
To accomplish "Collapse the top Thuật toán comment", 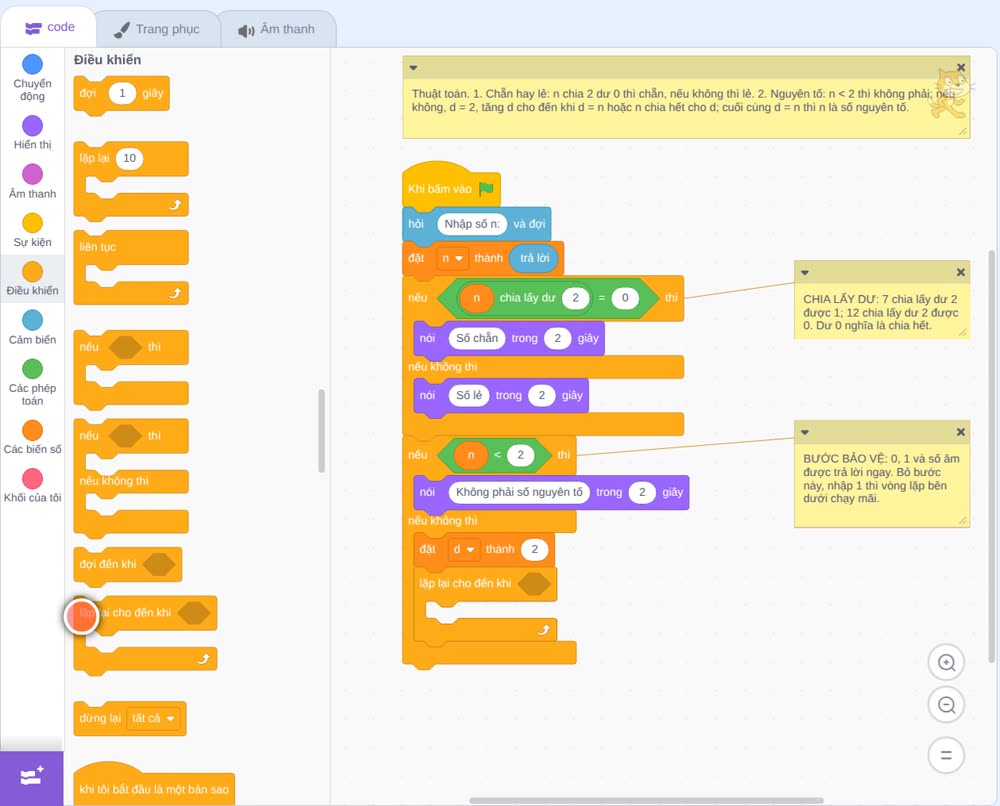I will click(413, 68).
